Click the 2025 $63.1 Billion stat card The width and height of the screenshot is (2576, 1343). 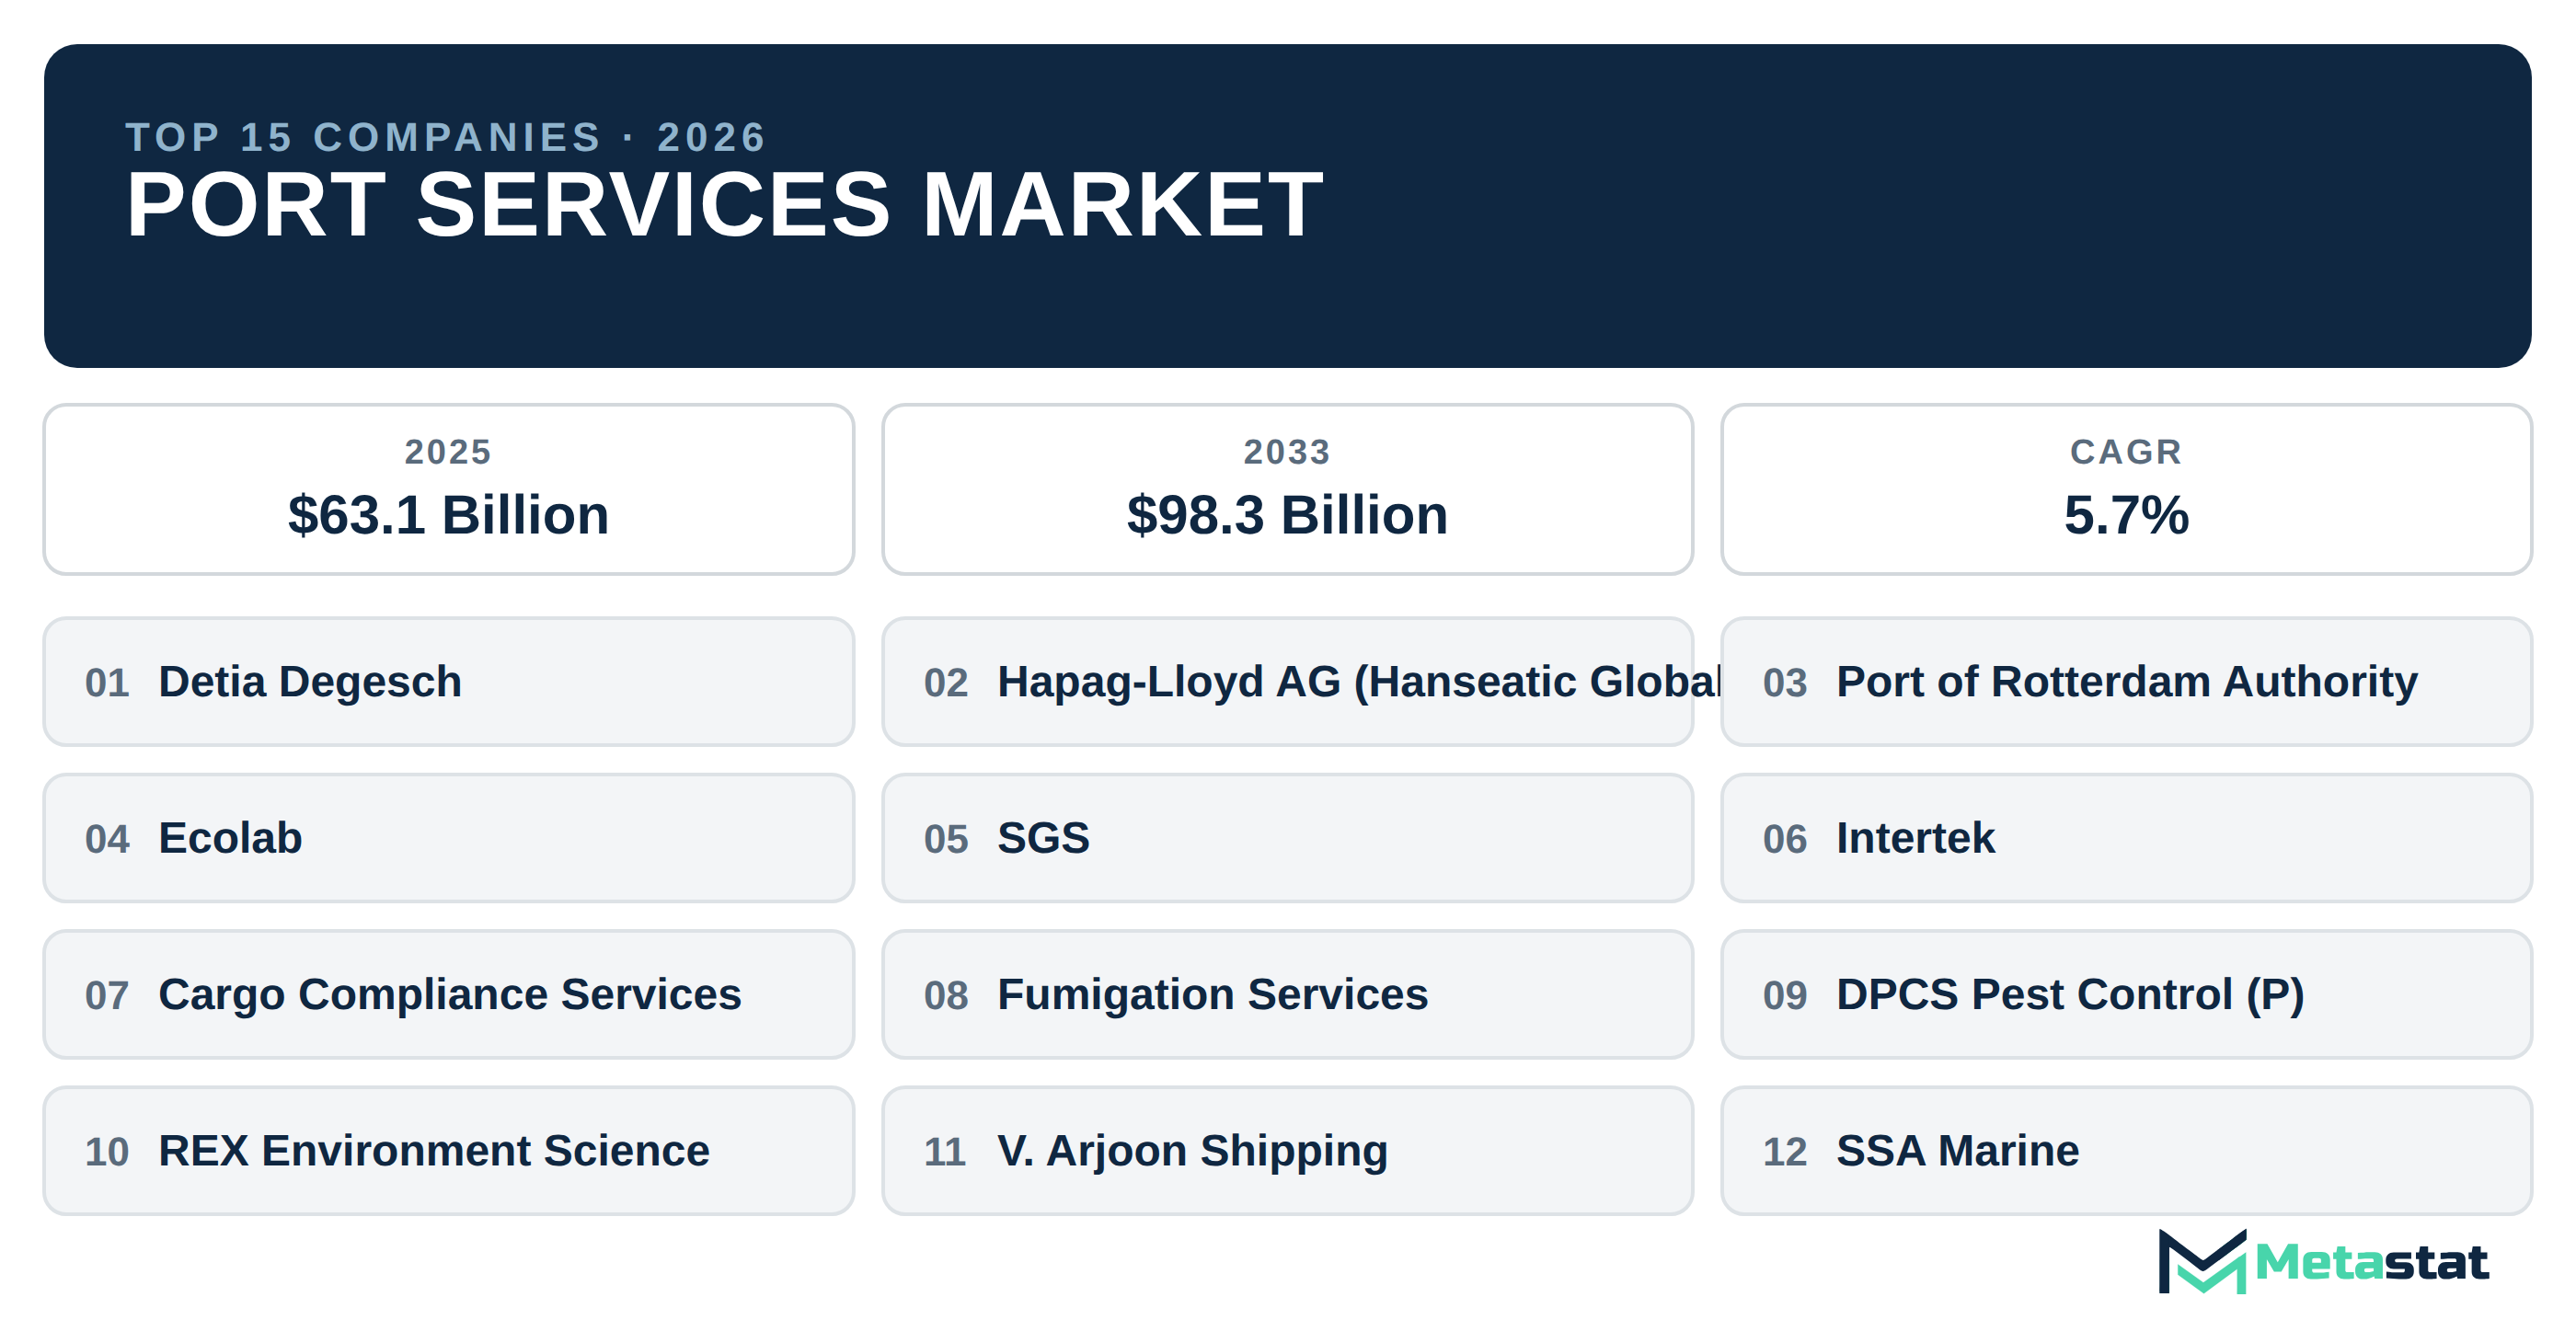[448, 489]
